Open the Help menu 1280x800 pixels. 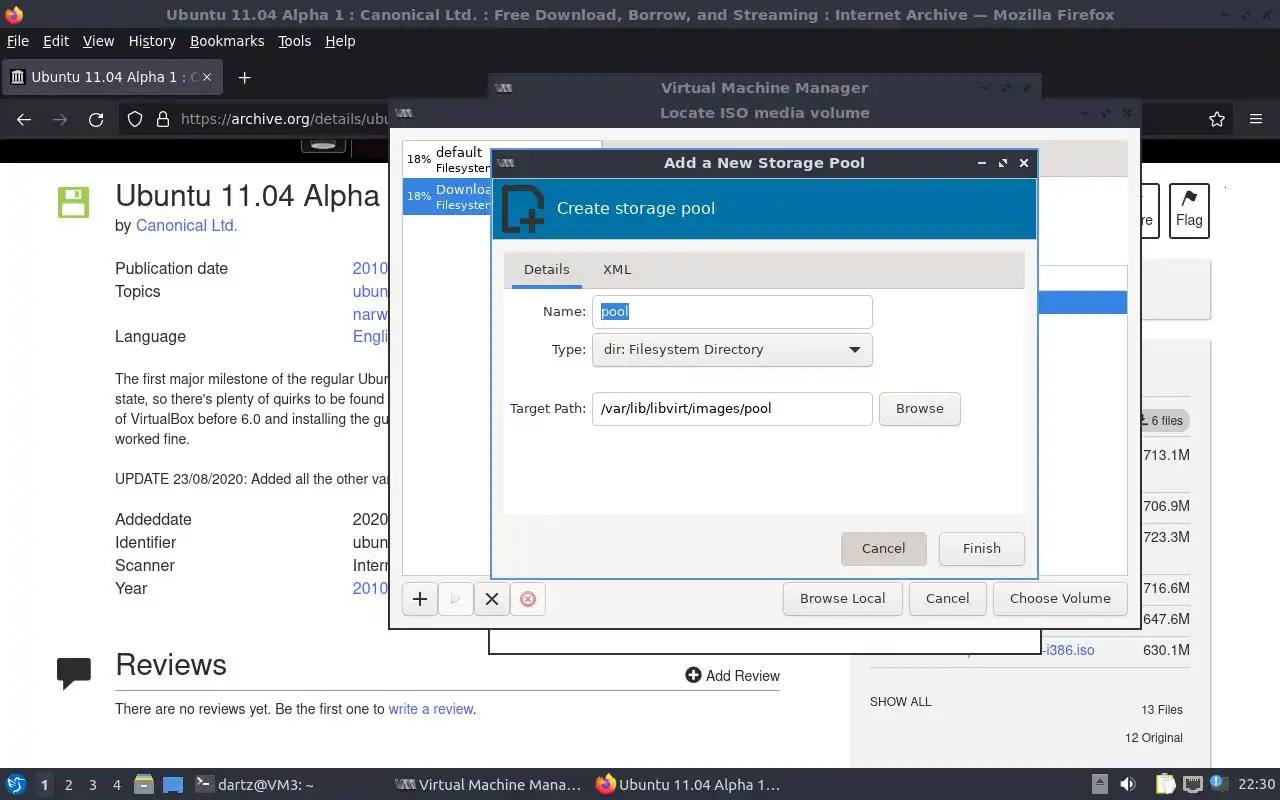click(340, 41)
